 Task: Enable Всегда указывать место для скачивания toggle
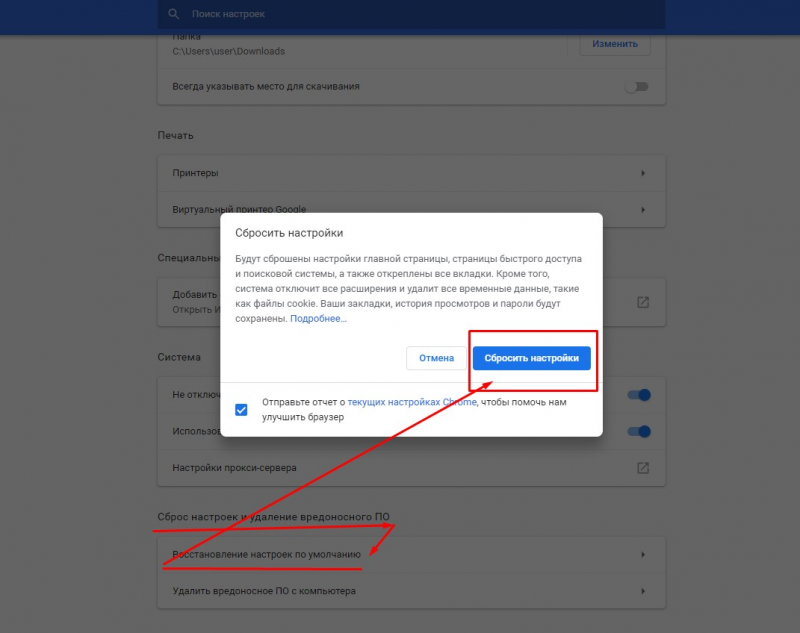(637, 87)
